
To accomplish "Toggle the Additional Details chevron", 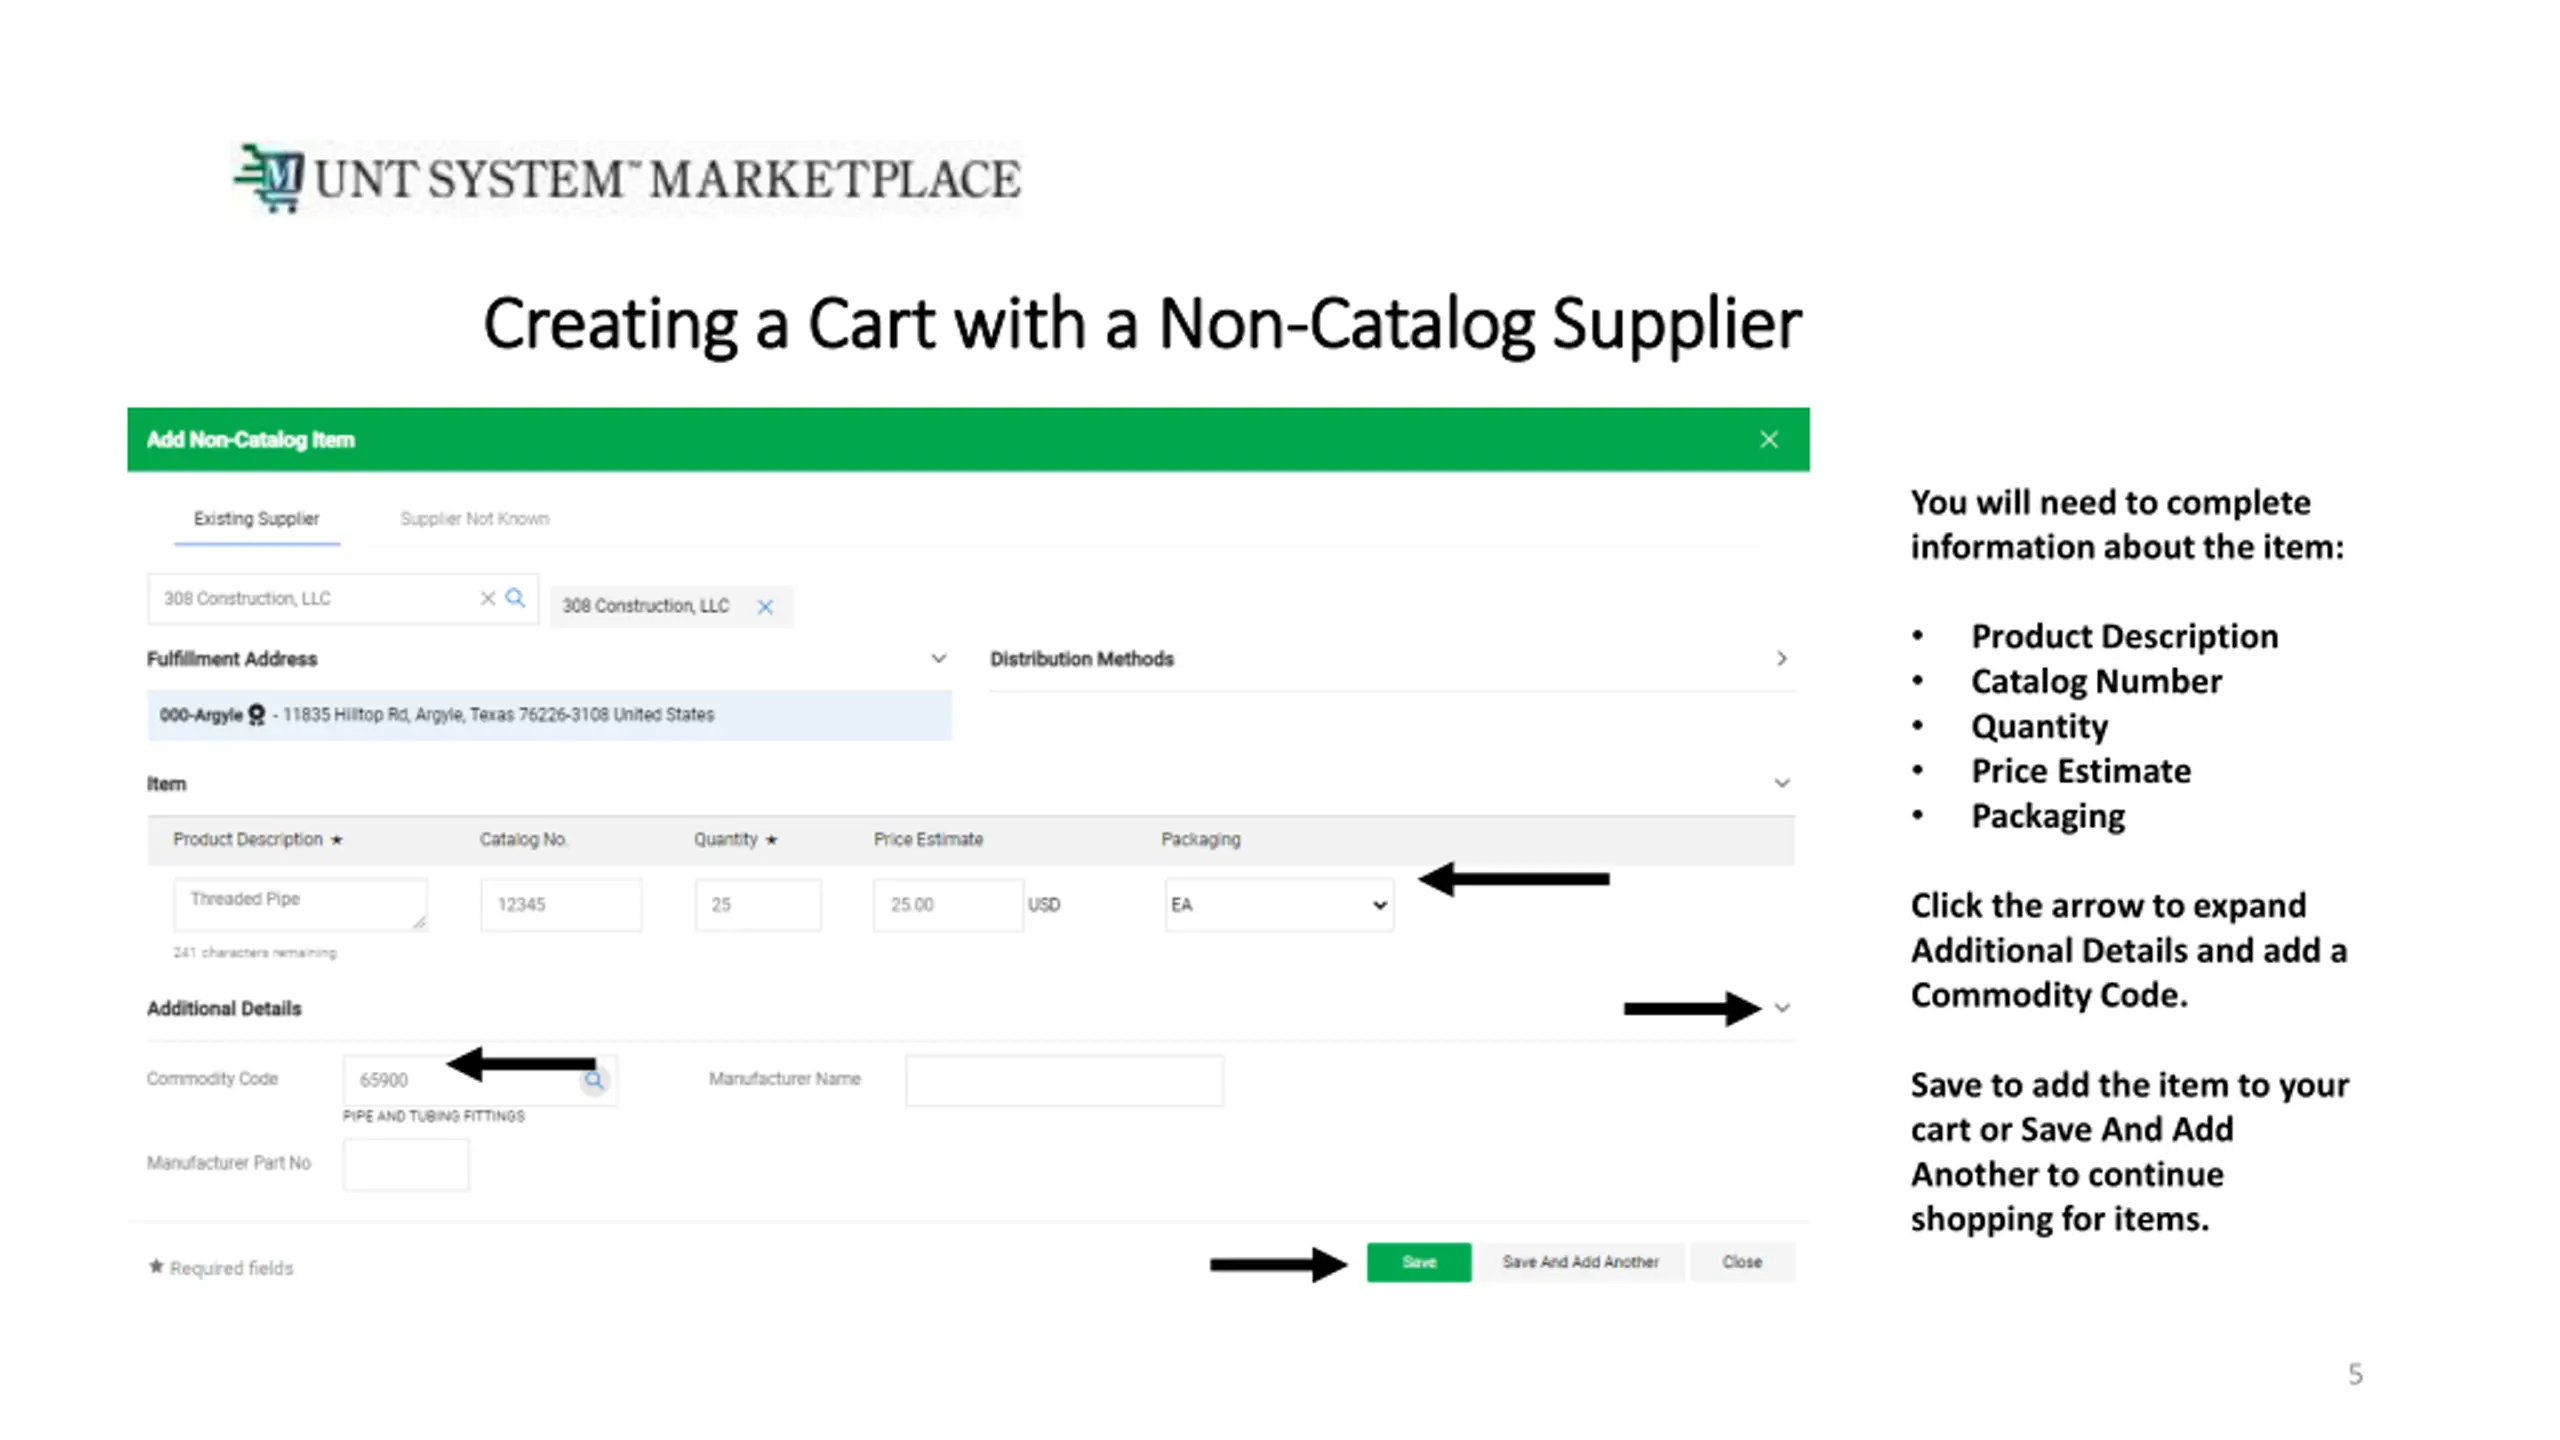I will click(1782, 1008).
